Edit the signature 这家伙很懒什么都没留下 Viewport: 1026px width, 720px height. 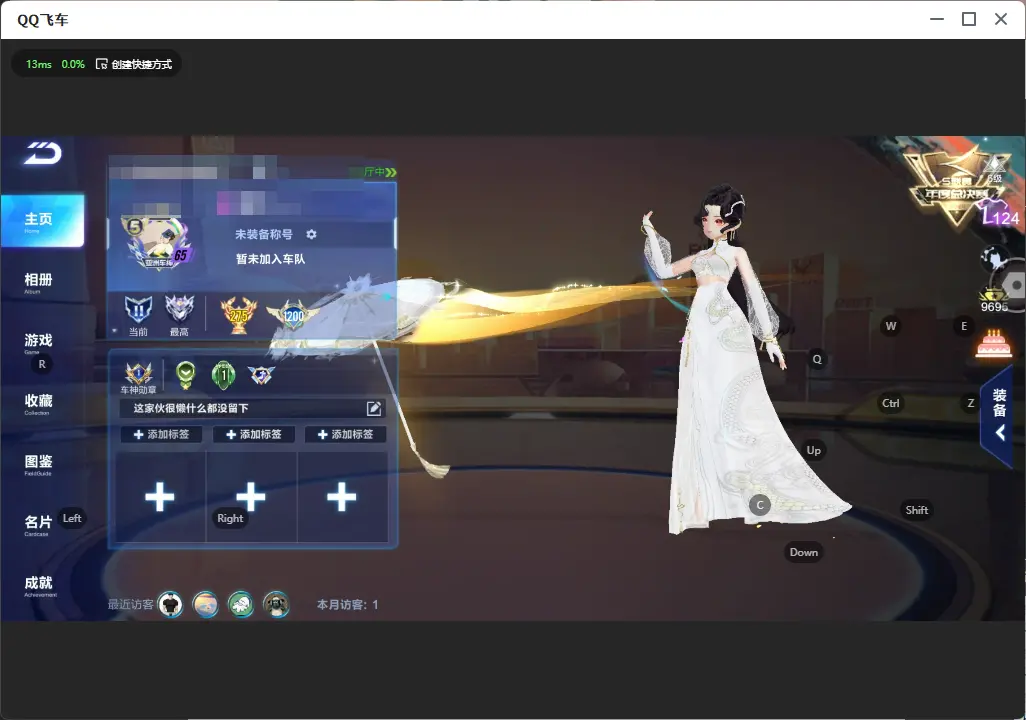click(374, 408)
